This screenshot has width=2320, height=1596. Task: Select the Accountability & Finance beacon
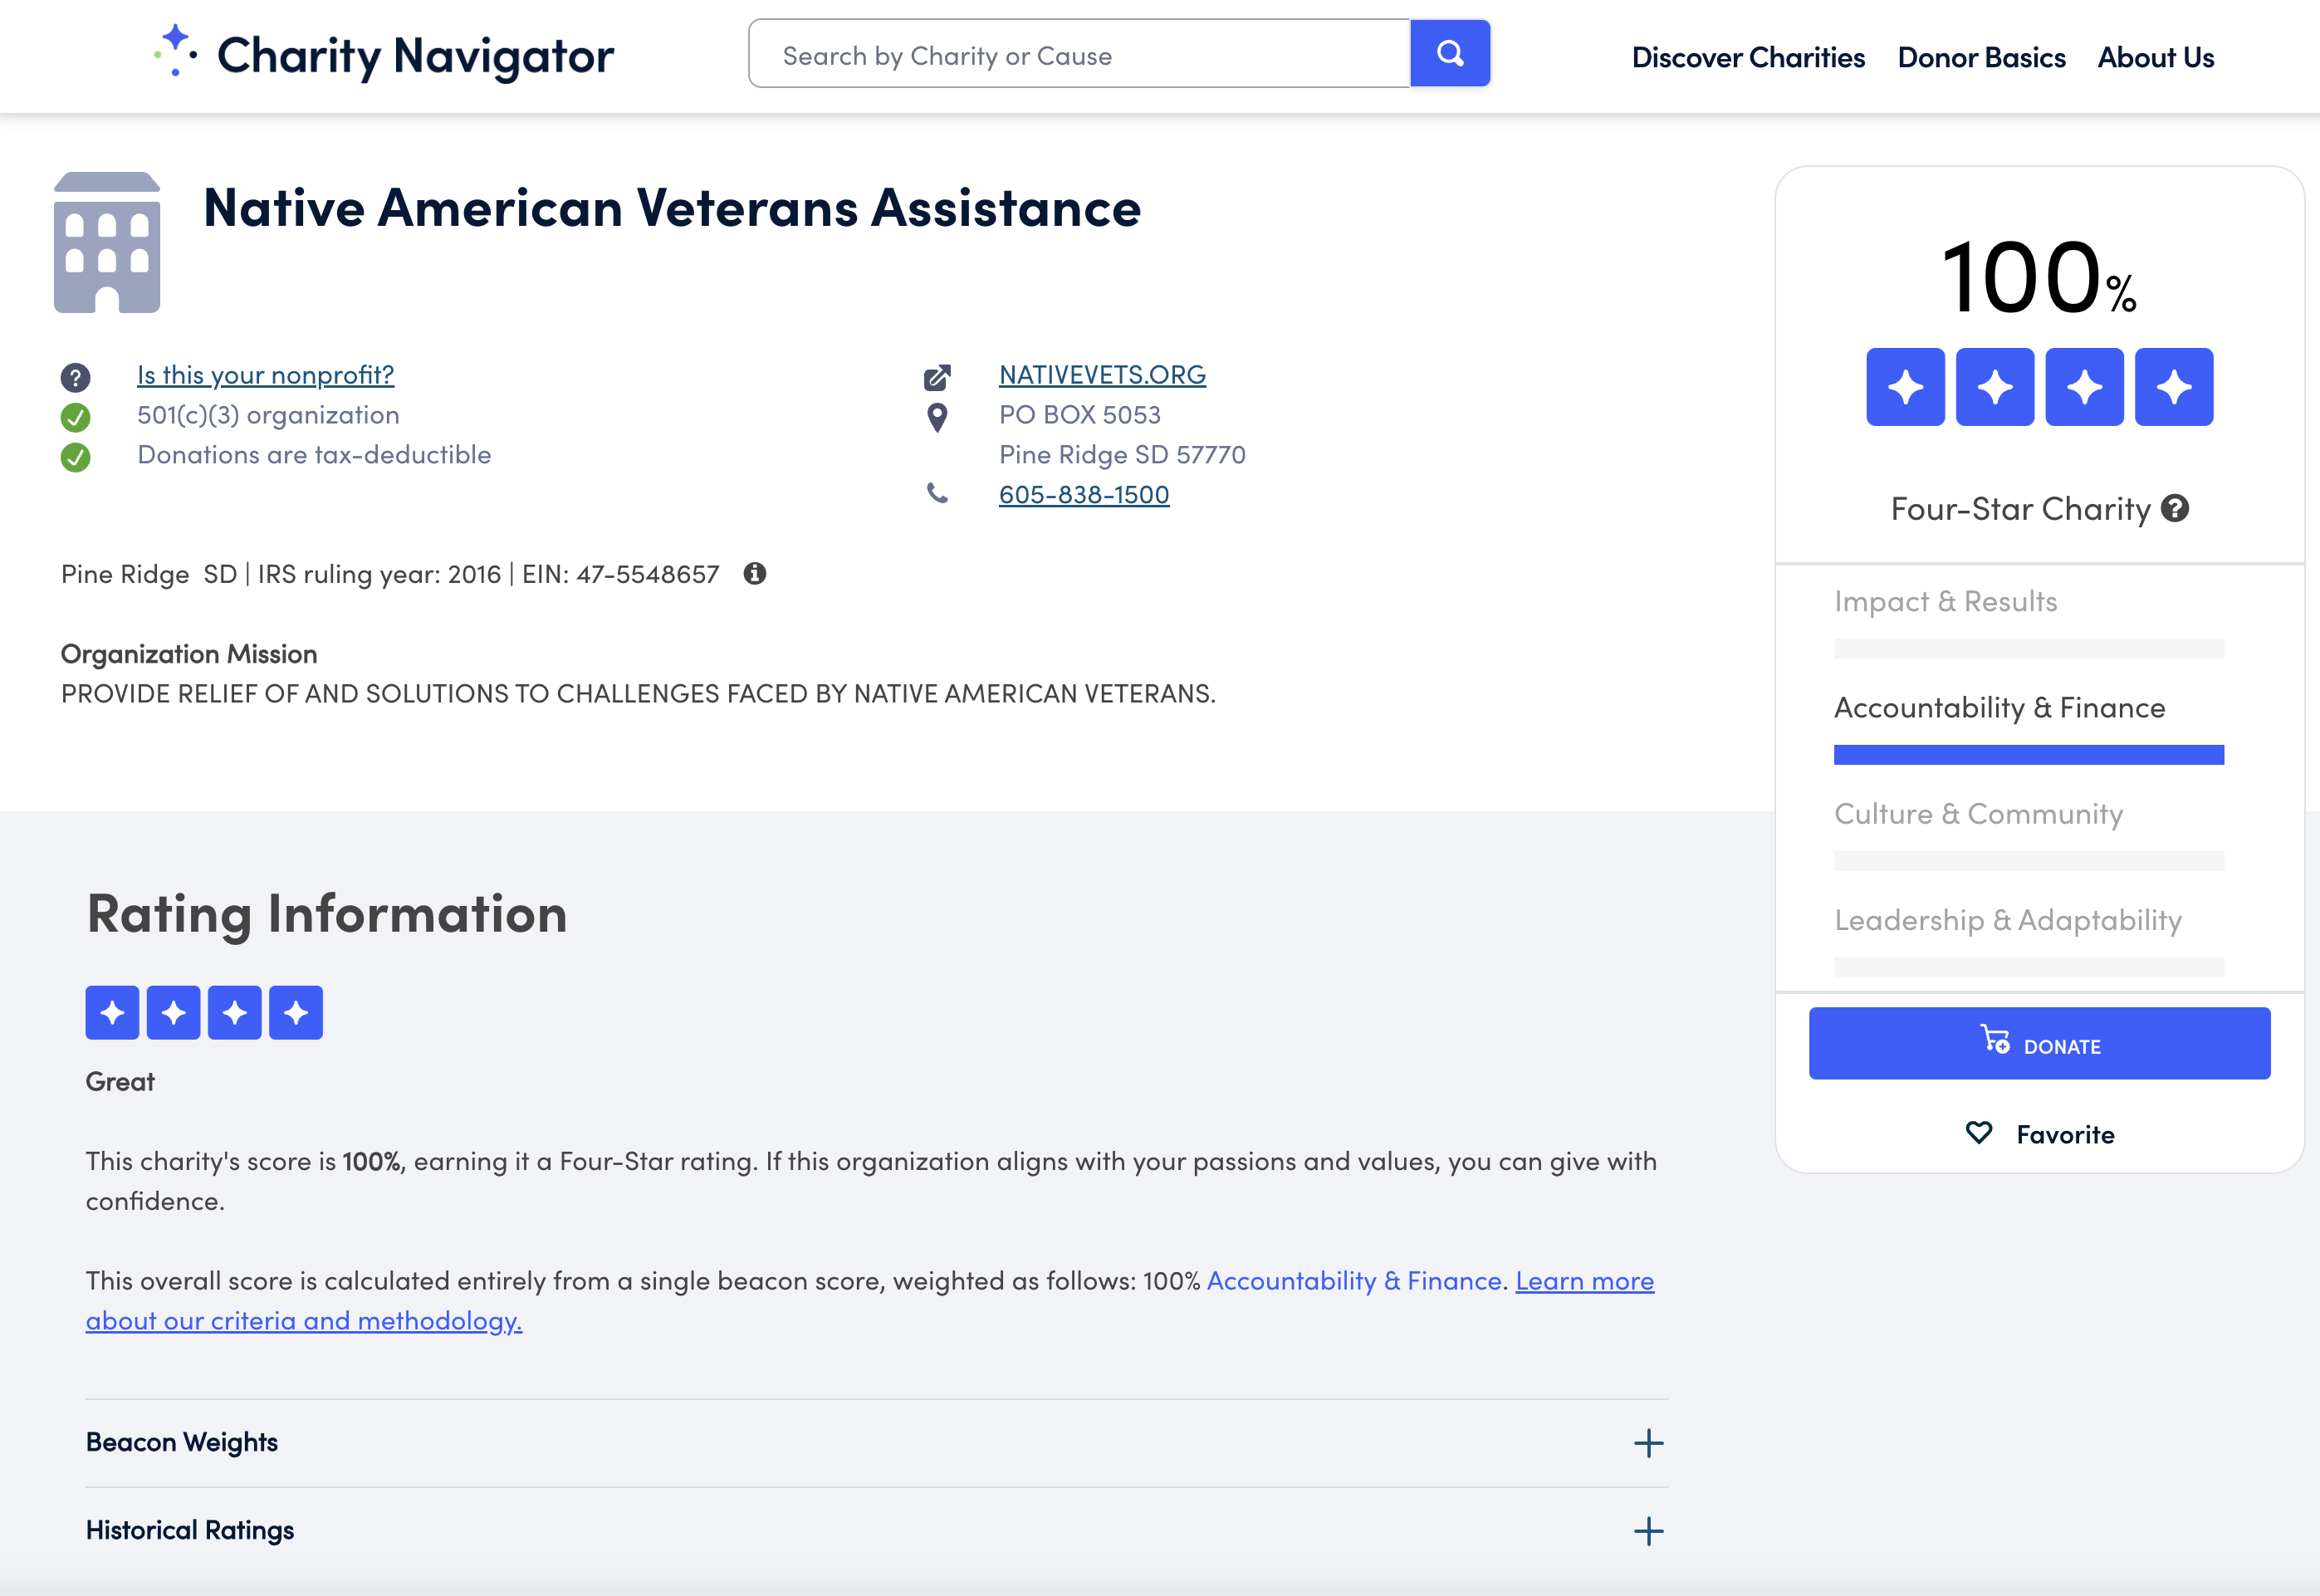1999,707
